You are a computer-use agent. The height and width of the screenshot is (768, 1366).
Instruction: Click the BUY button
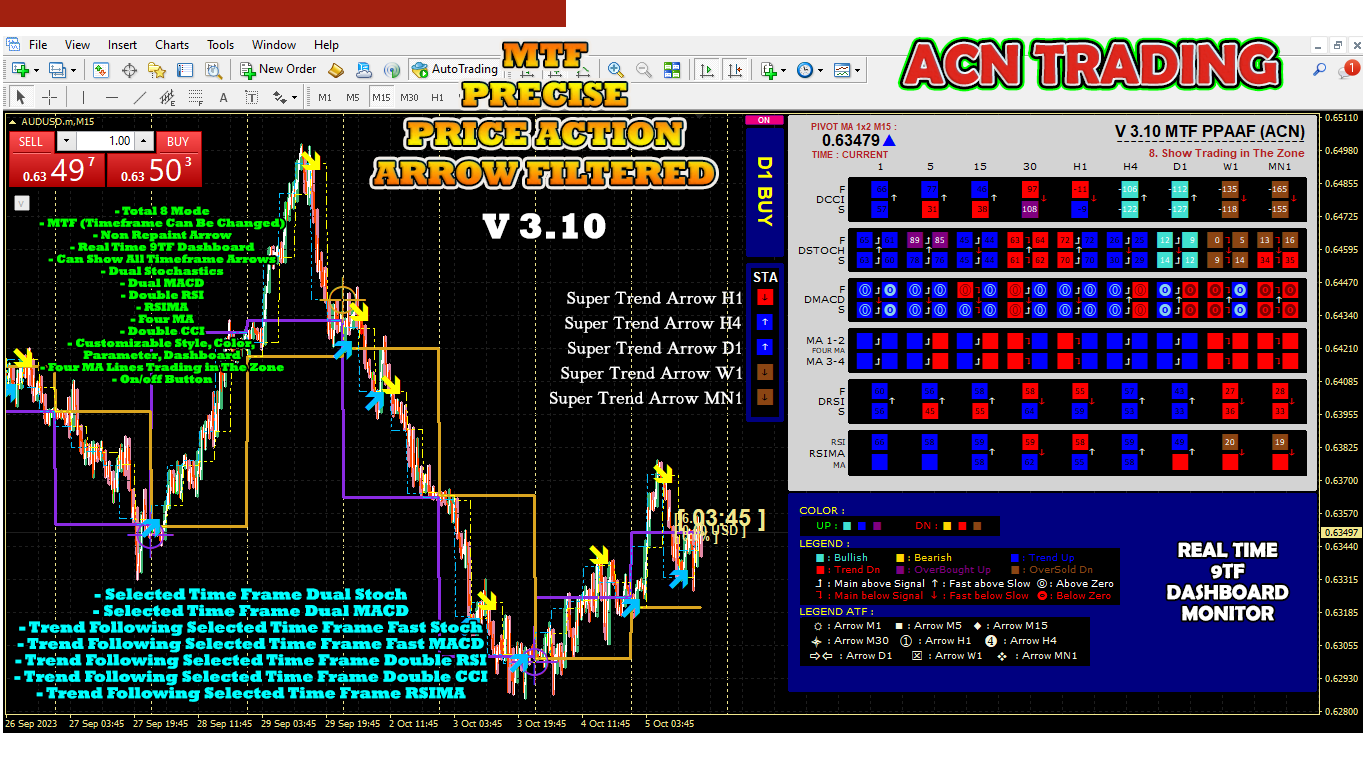click(x=178, y=142)
